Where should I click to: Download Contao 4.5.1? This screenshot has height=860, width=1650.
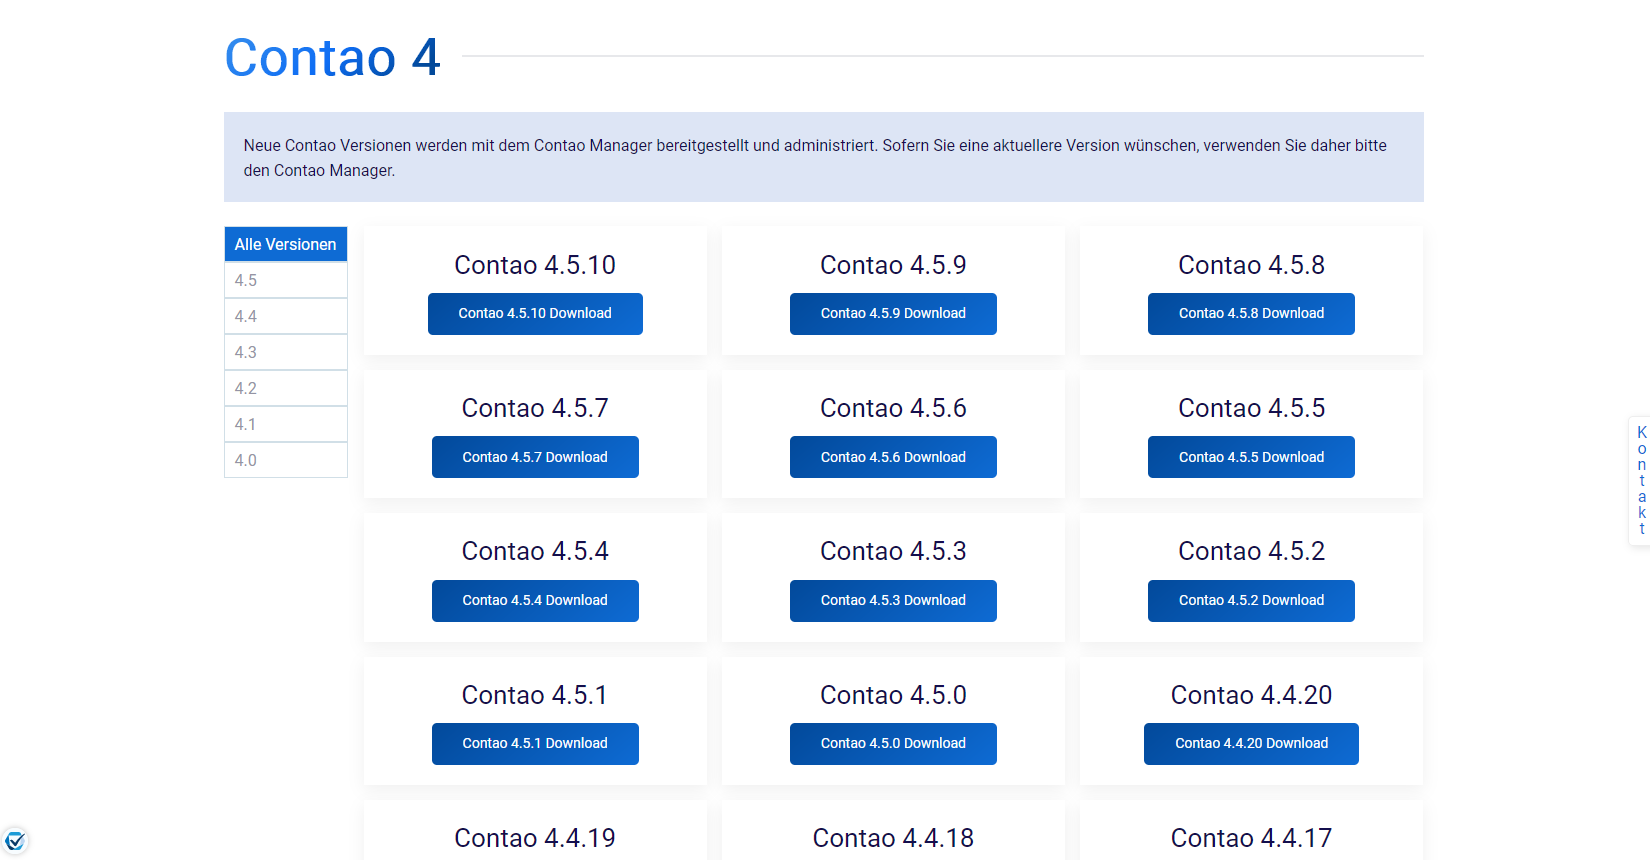(535, 744)
